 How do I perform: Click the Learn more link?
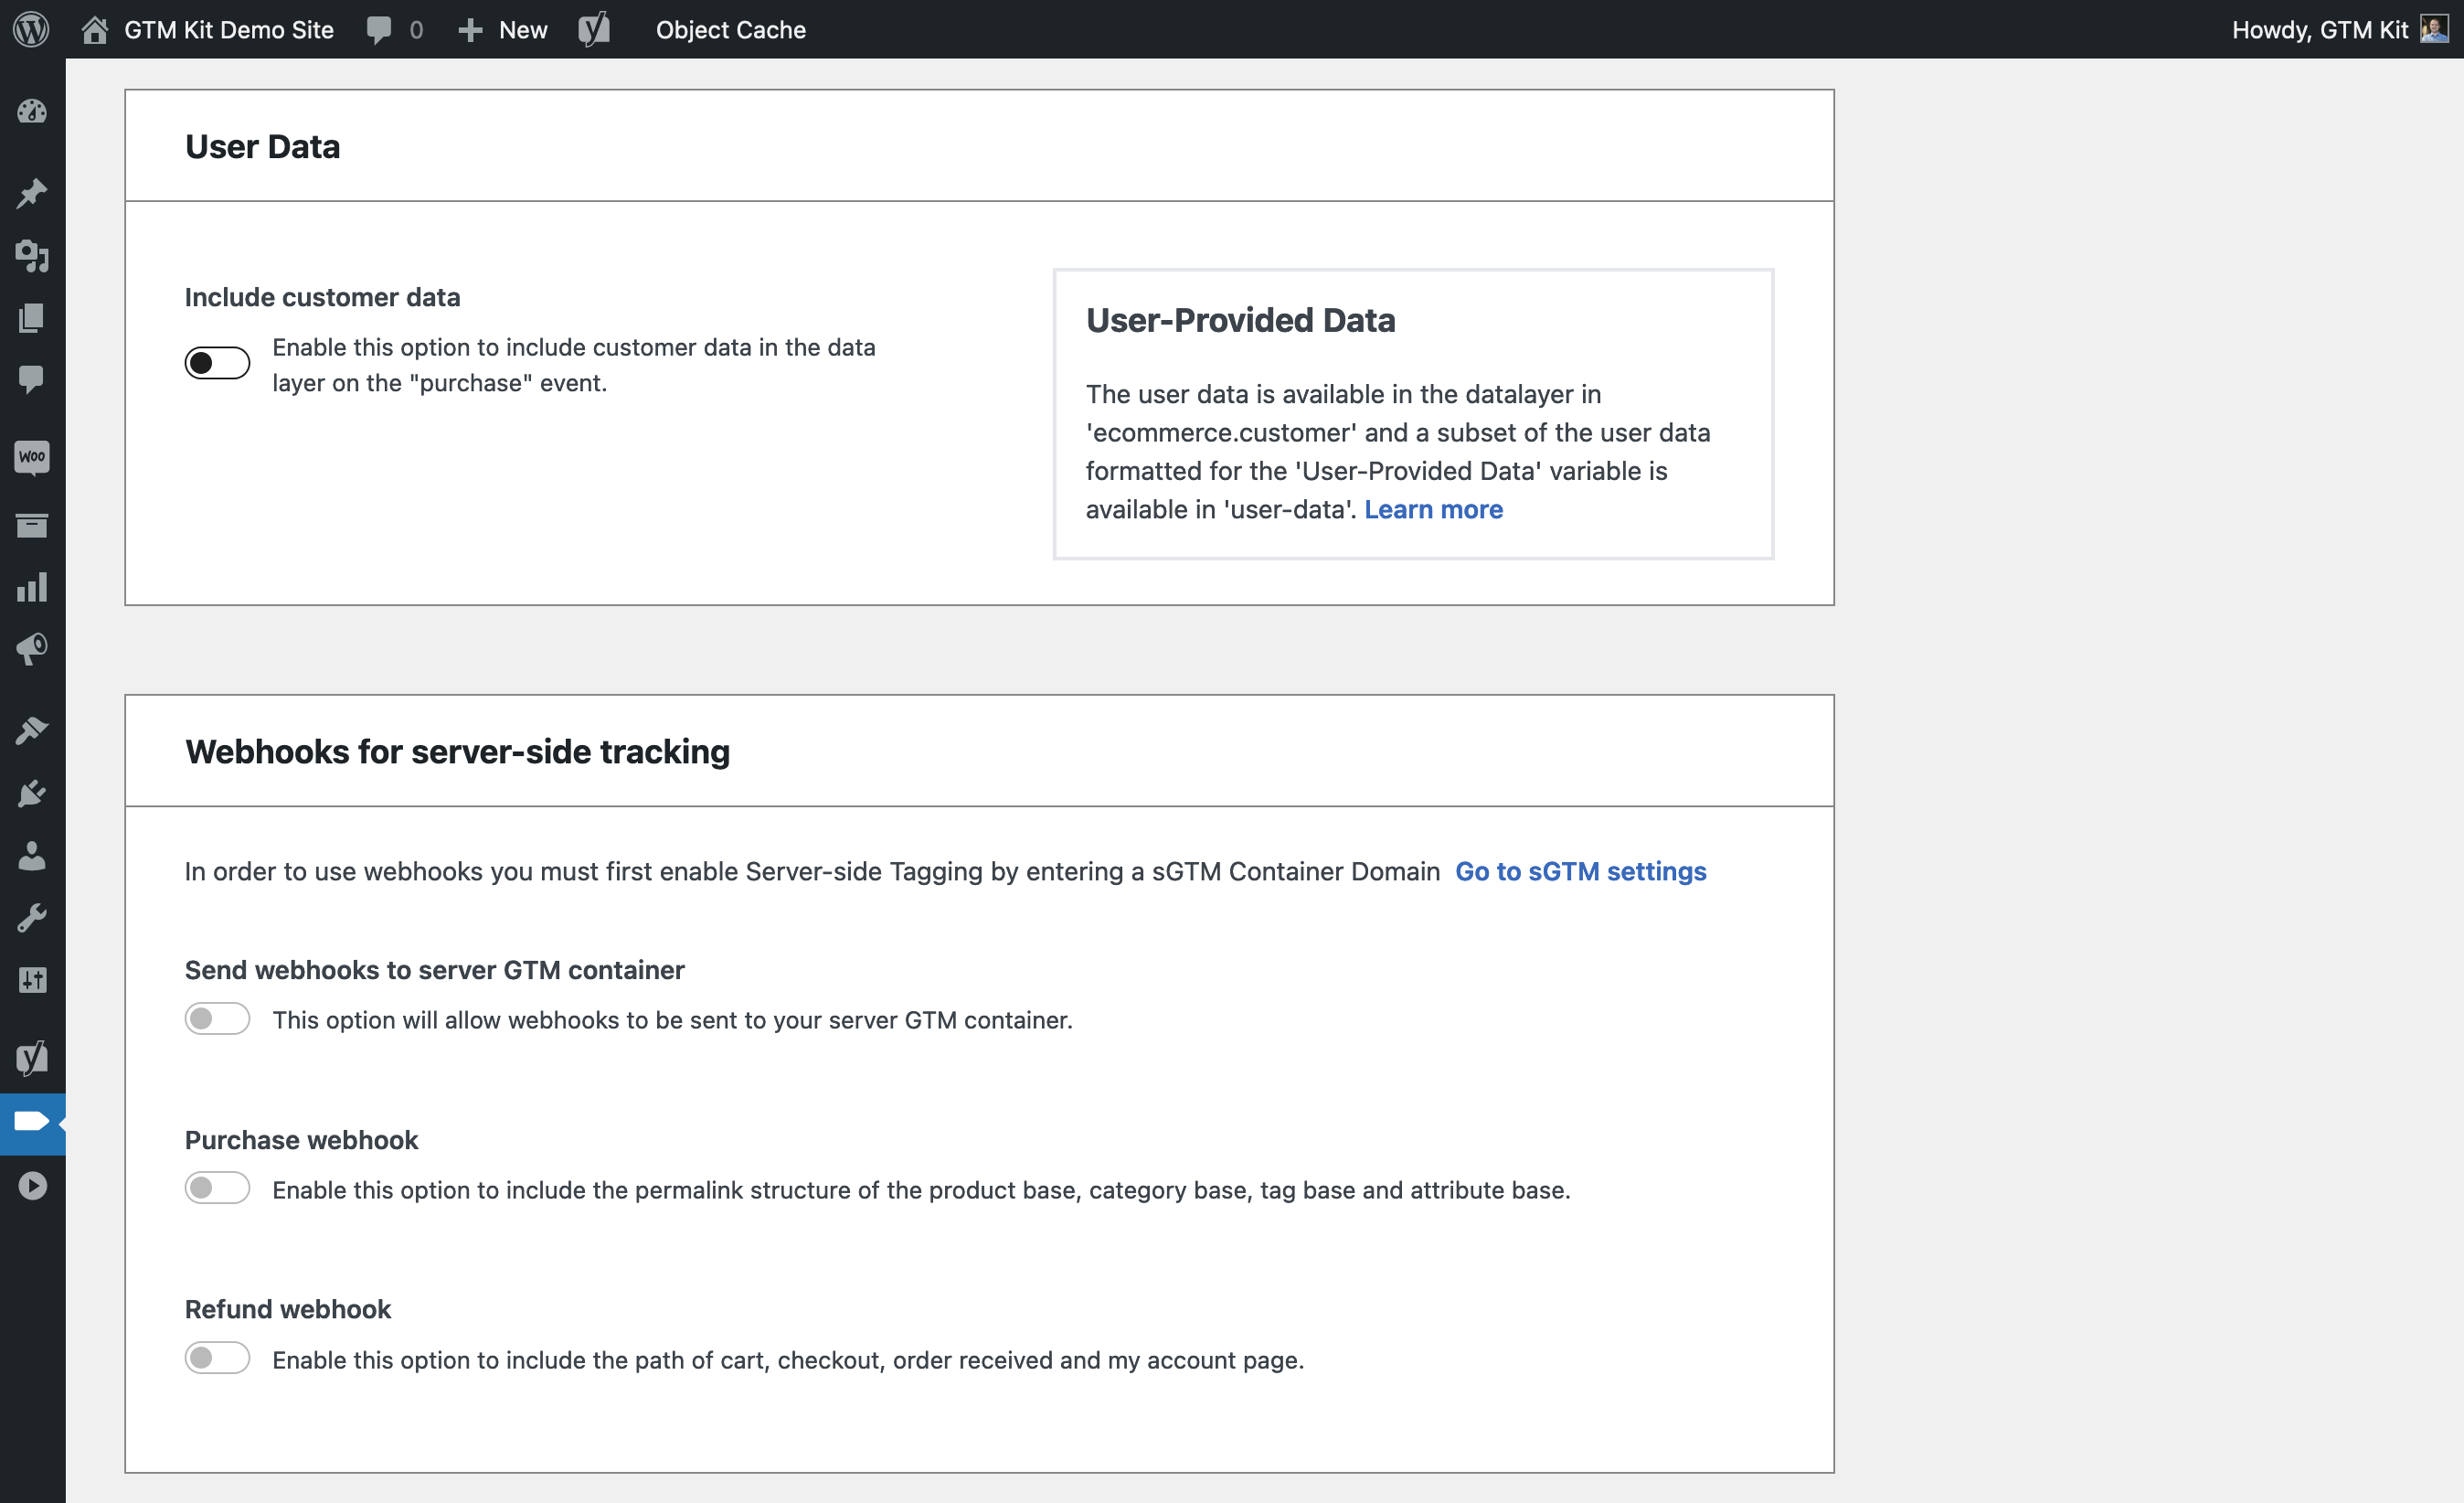[1433, 509]
